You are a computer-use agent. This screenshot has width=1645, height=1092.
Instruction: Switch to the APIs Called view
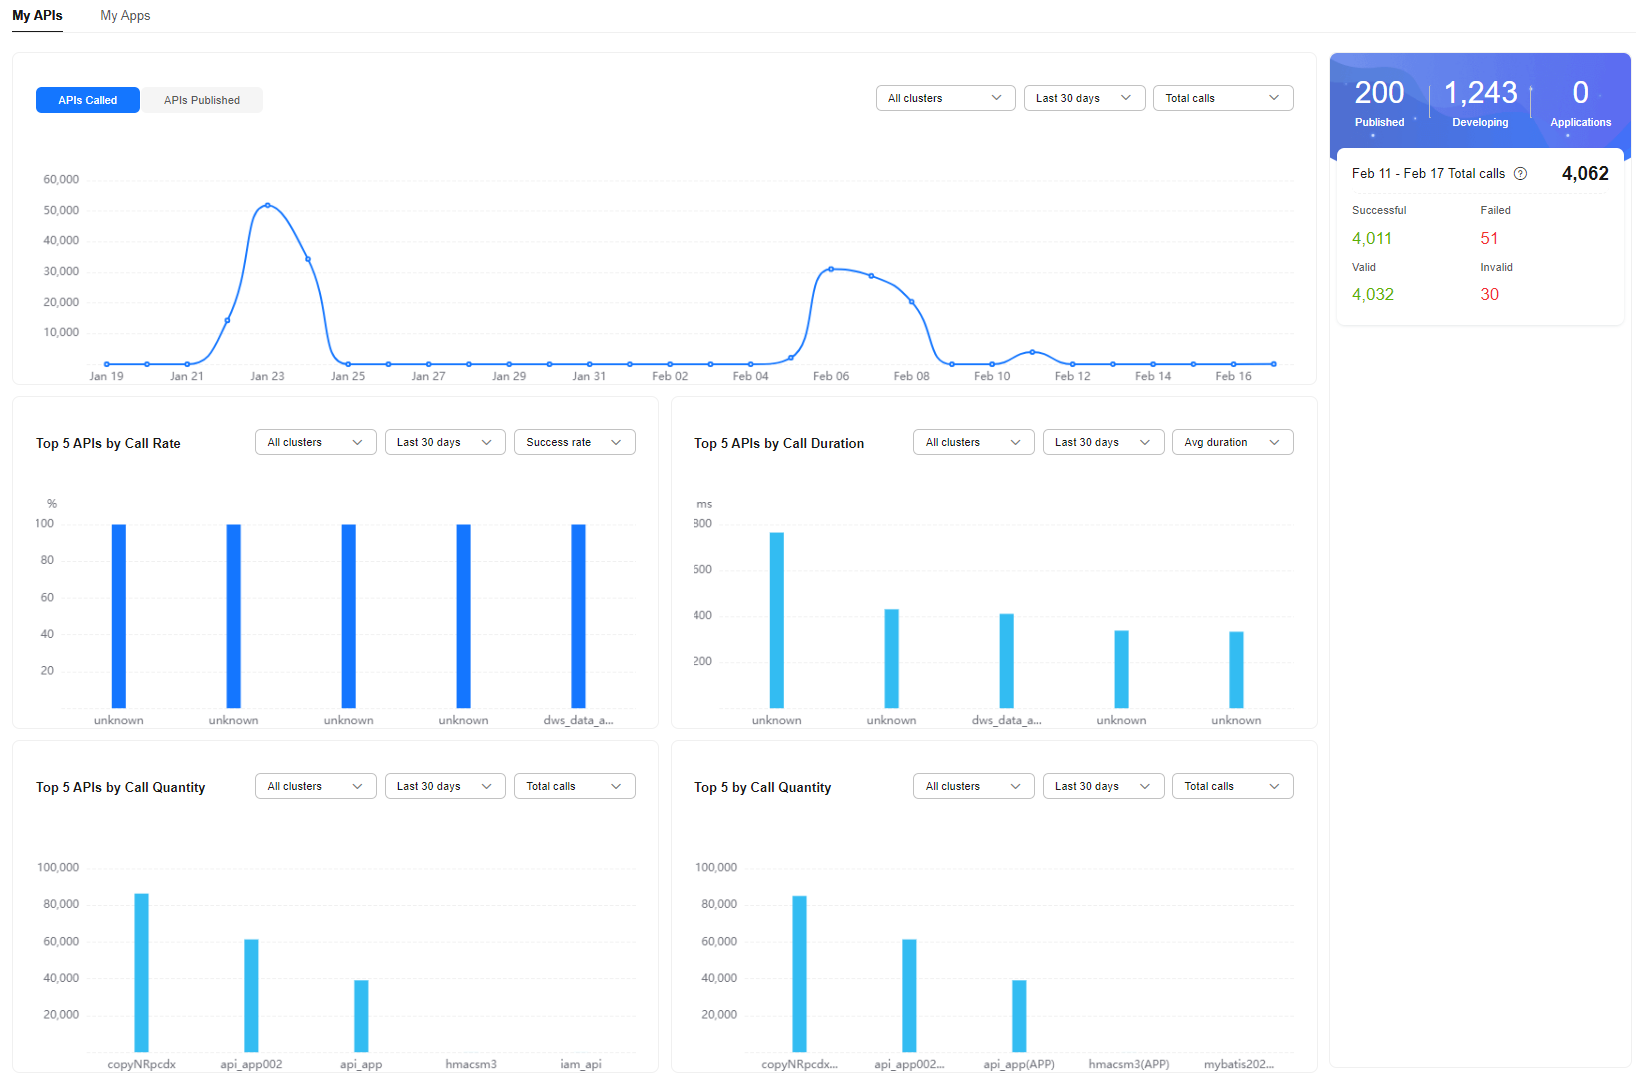tap(88, 100)
